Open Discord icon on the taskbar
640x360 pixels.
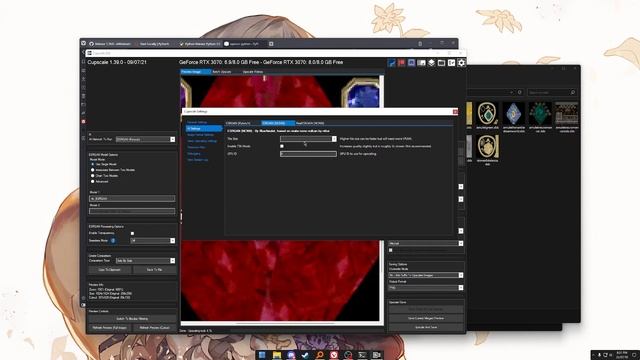pyautogui.click(x=291, y=355)
